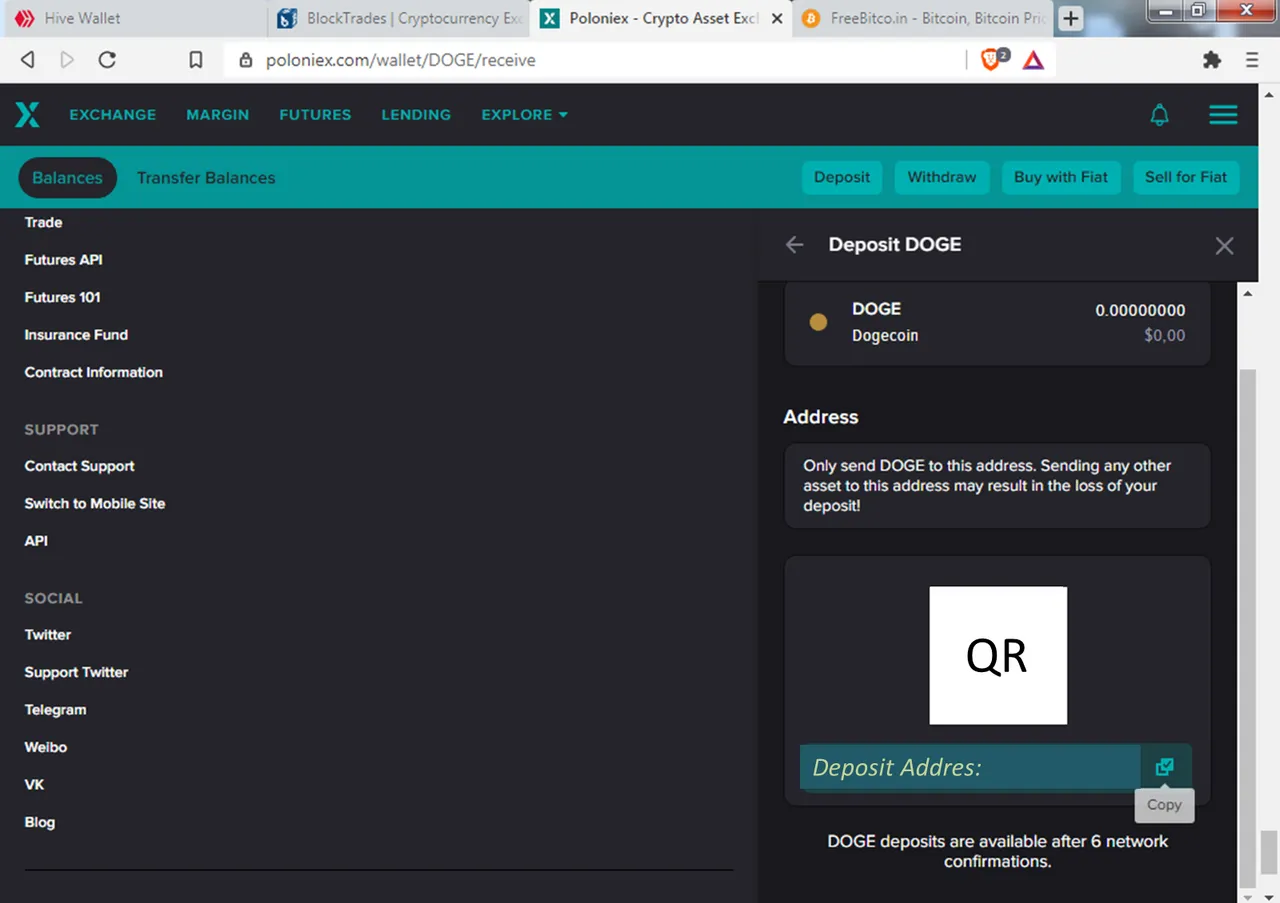Click the browser back button
This screenshot has height=903, width=1280.
(x=28, y=60)
